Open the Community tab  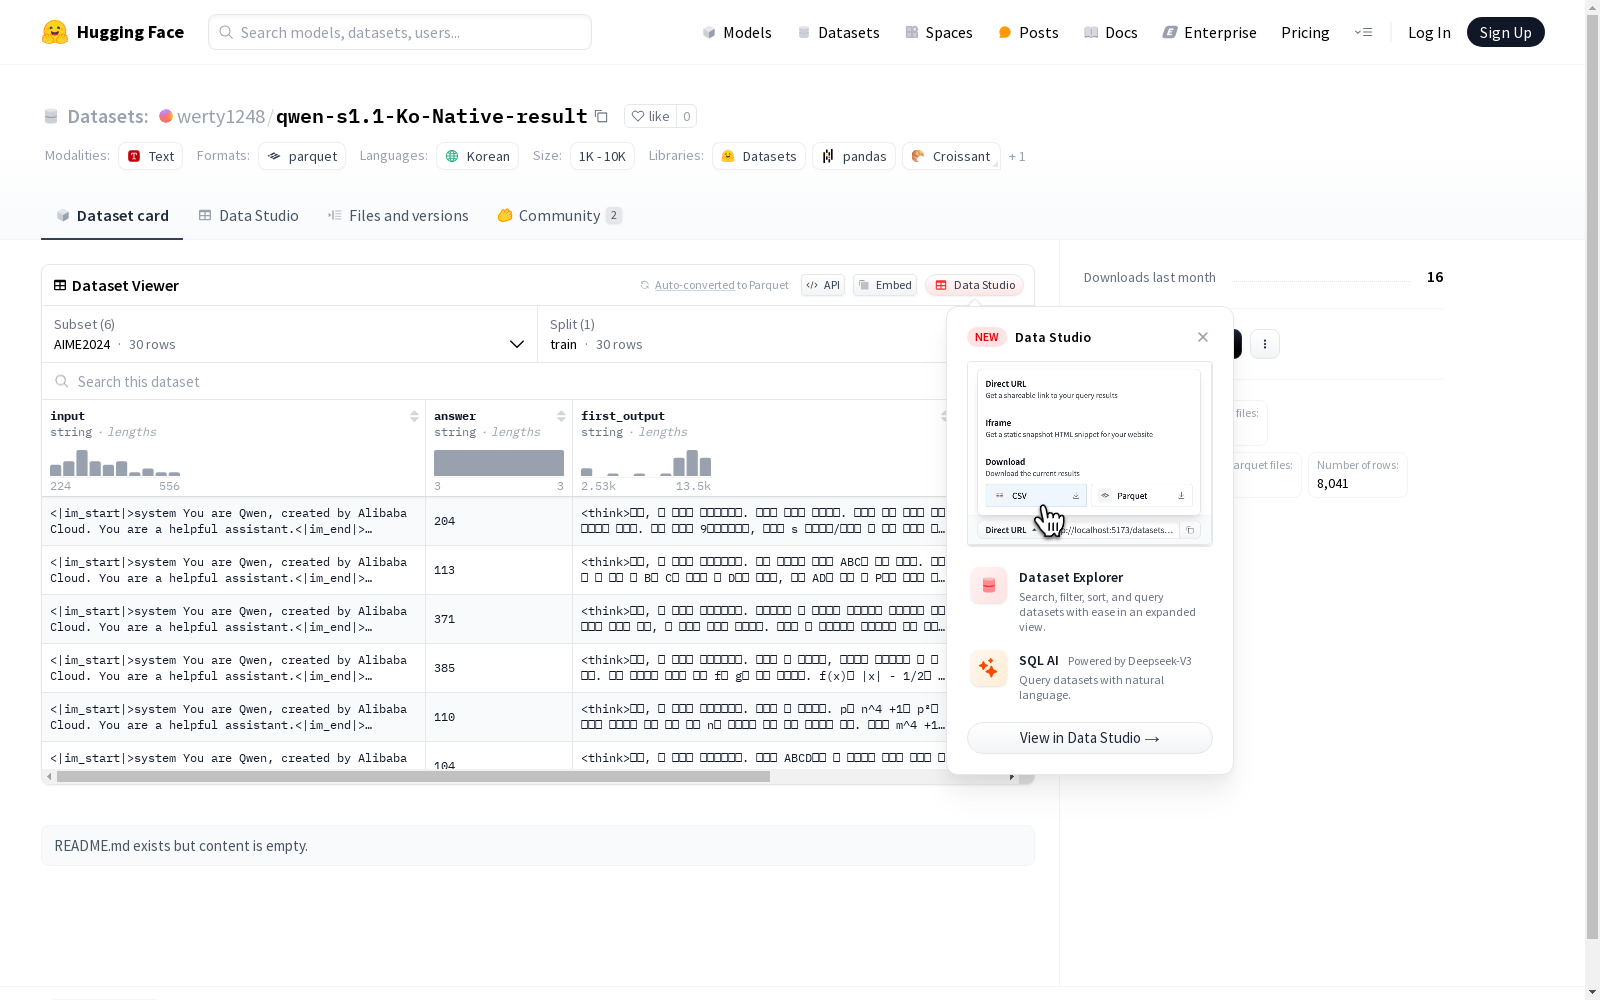[560, 216]
